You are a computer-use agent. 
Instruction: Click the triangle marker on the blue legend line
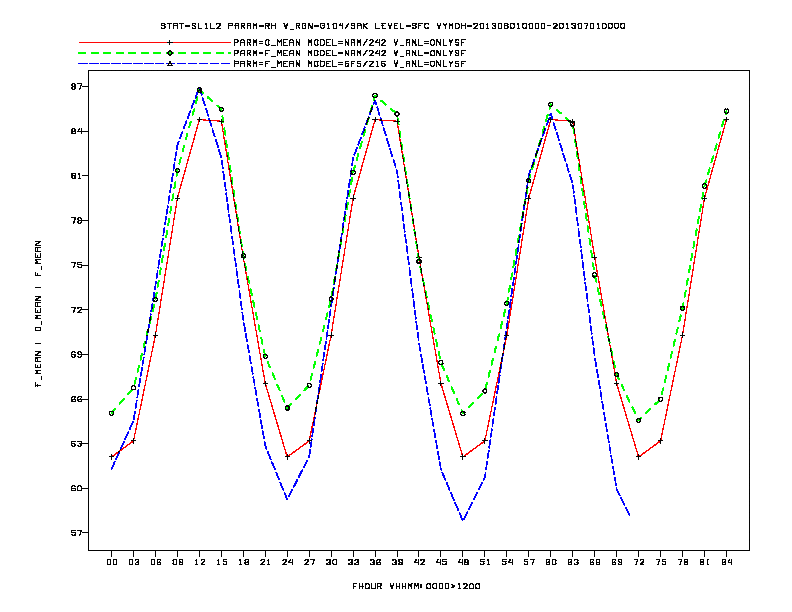click(170, 64)
